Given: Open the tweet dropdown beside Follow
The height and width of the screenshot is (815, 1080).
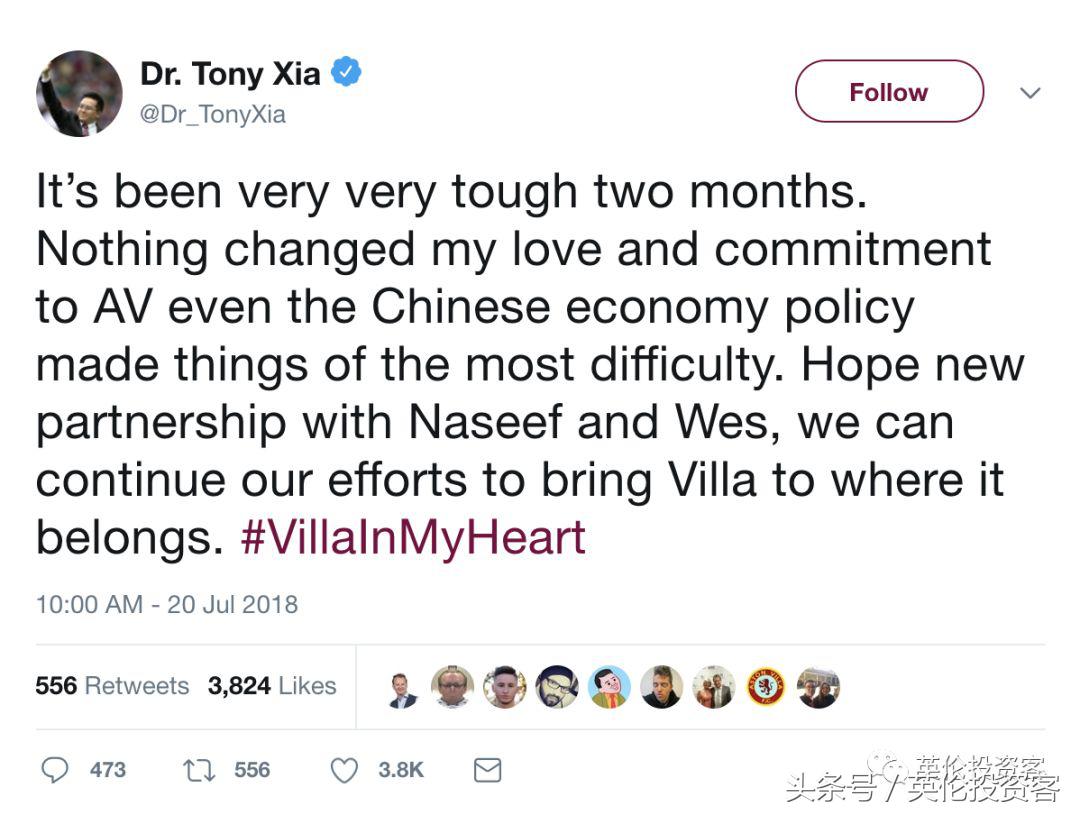Looking at the screenshot, I should (1031, 92).
